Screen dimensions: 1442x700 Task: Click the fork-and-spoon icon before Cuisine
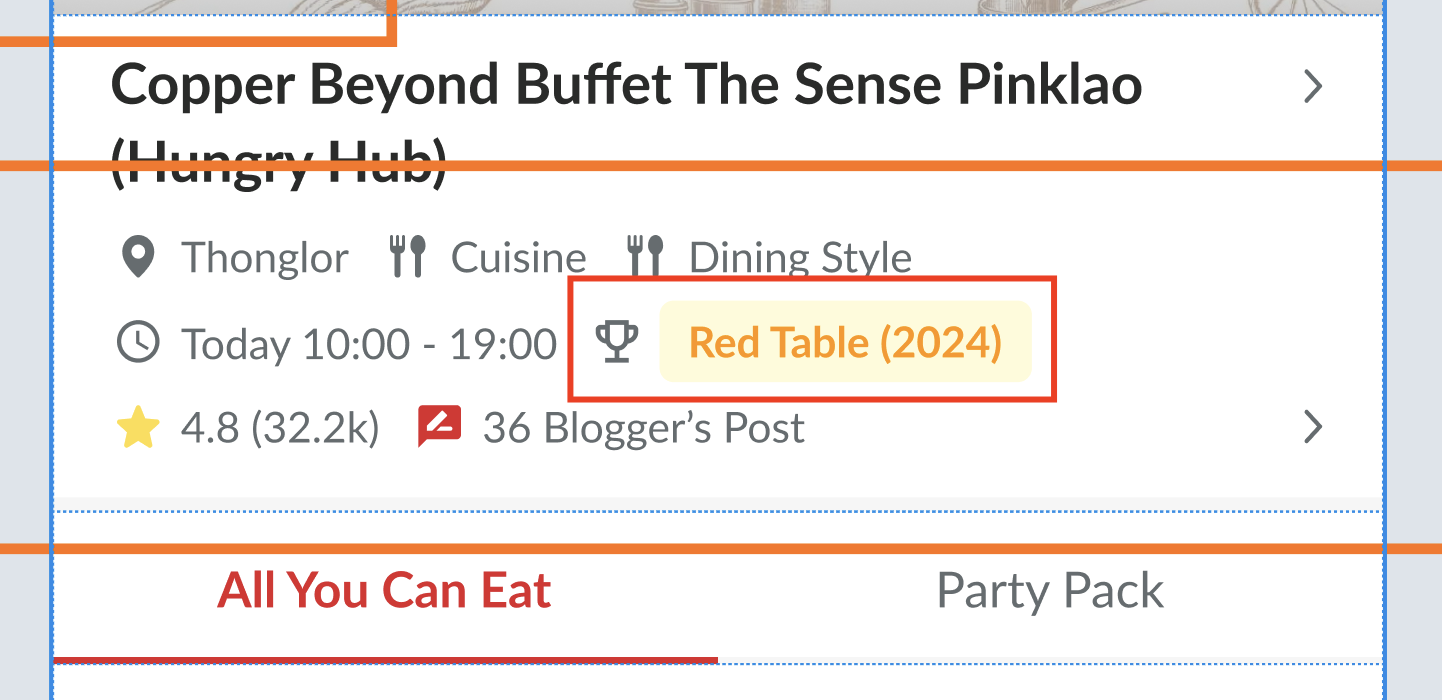click(407, 257)
